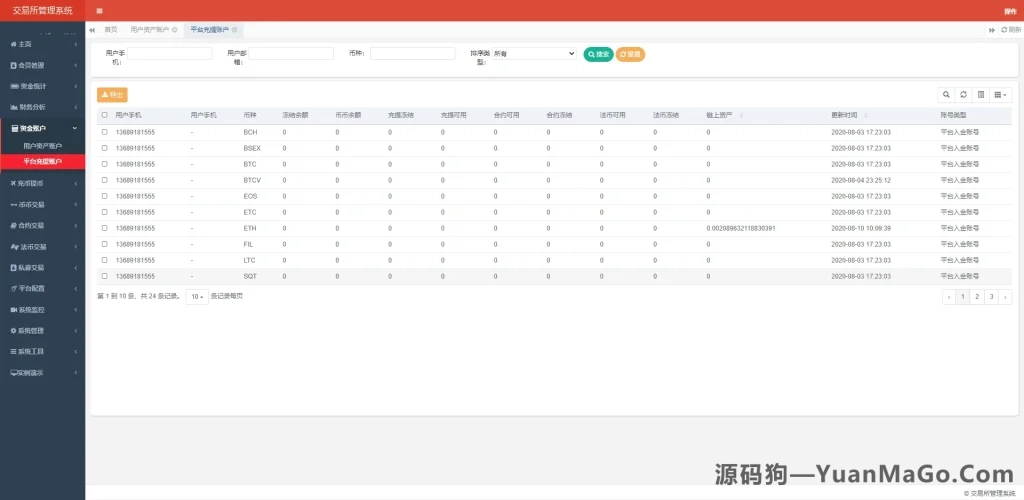The image size is (1024, 500).
Task: Check the ETH row checkbox
Action: pyautogui.click(x=104, y=228)
